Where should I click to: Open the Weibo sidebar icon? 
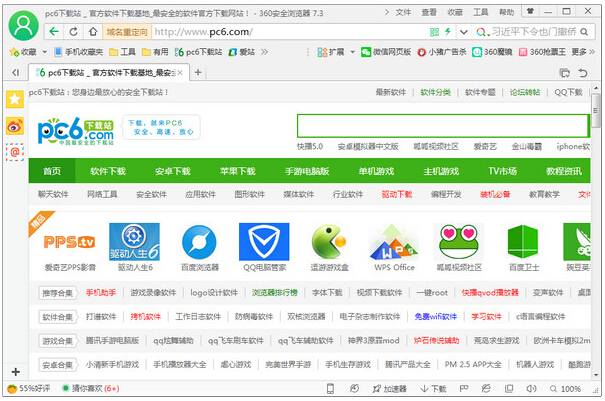click(x=15, y=126)
